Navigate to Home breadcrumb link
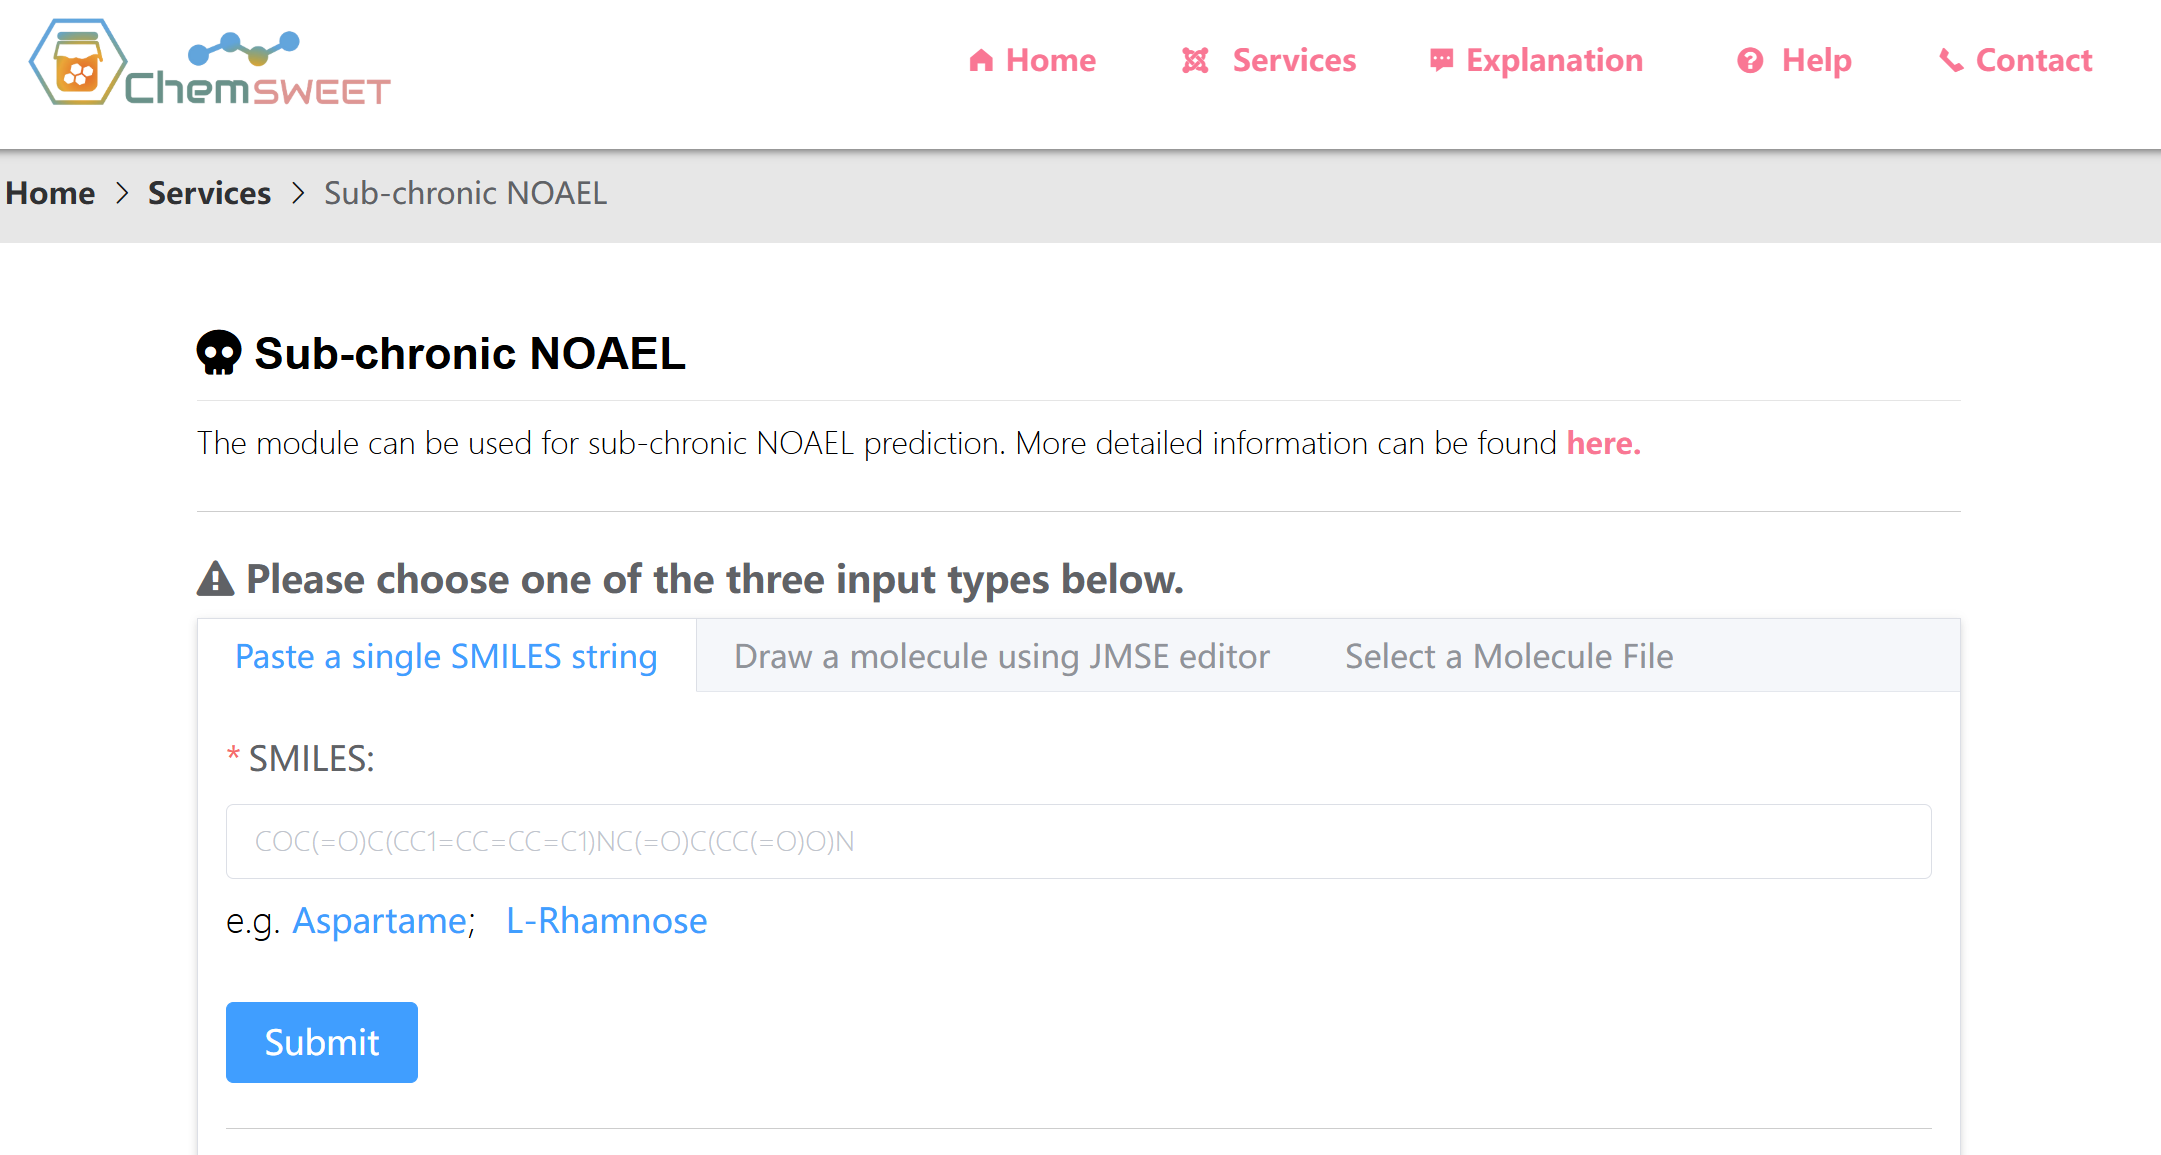Image resolution: width=2161 pixels, height=1155 pixels. [x=50, y=193]
